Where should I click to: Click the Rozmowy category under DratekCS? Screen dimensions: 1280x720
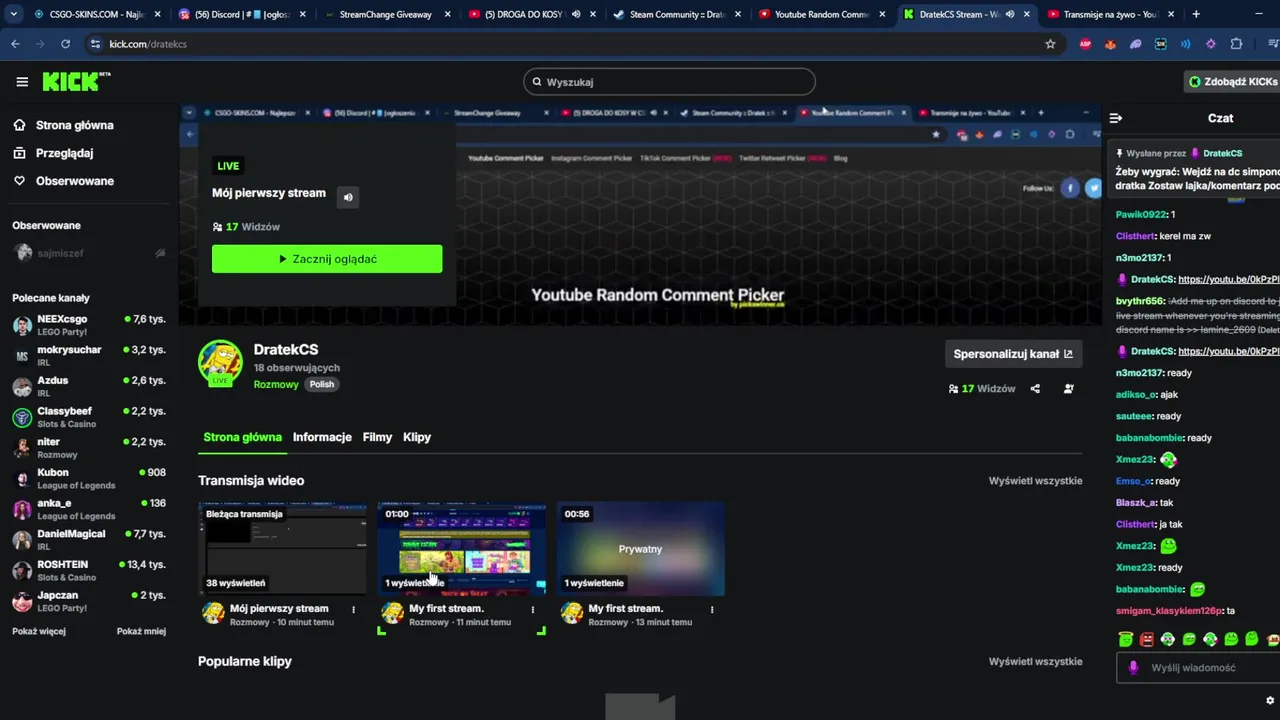pyautogui.click(x=277, y=385)
